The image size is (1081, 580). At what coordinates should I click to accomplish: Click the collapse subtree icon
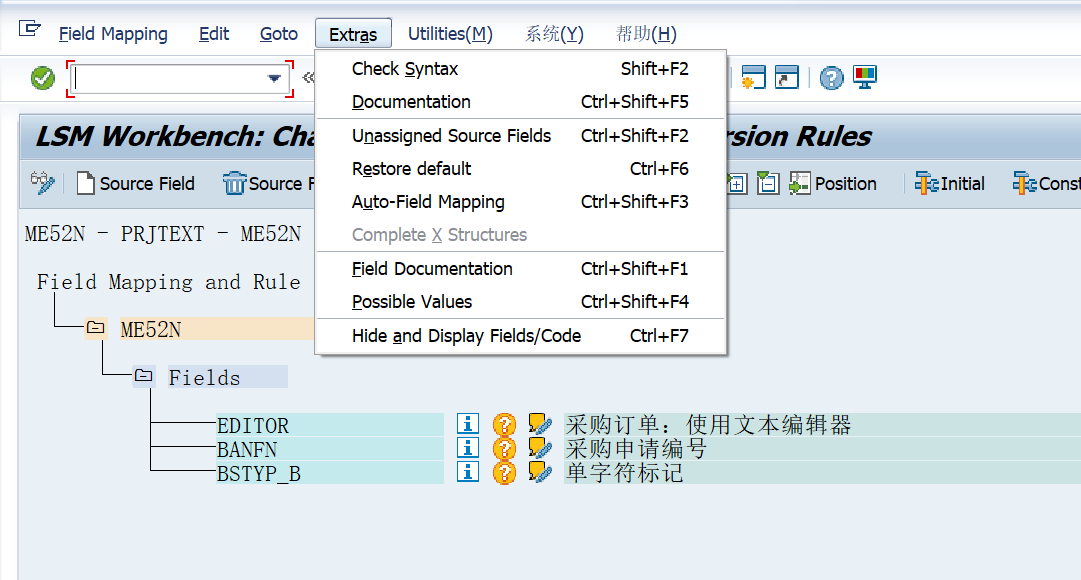[768, 183]
